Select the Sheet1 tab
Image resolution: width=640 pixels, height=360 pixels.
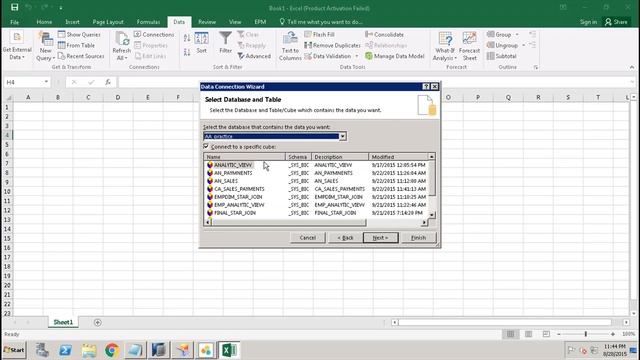(63, 322)
